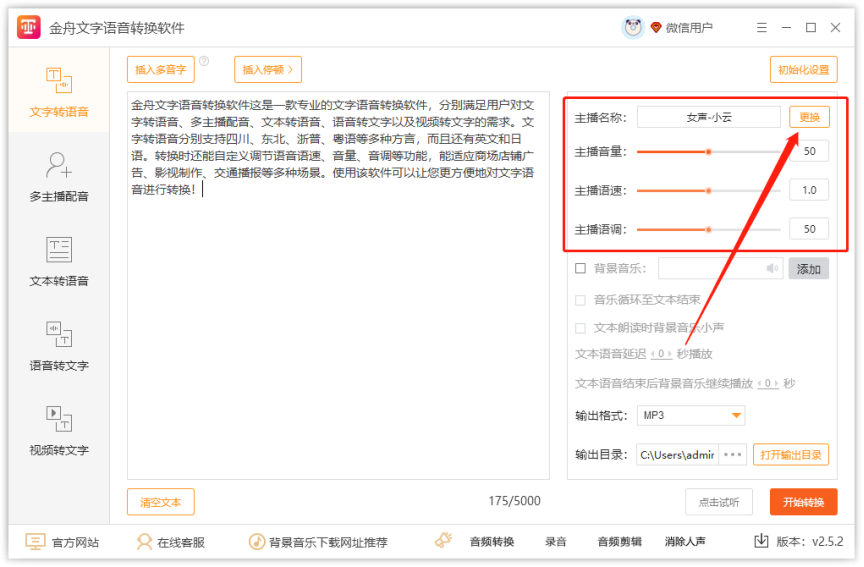Click the 主播语速 value box
The height and width of the screenshot is (567, 864).
click(x=809, y=191)
